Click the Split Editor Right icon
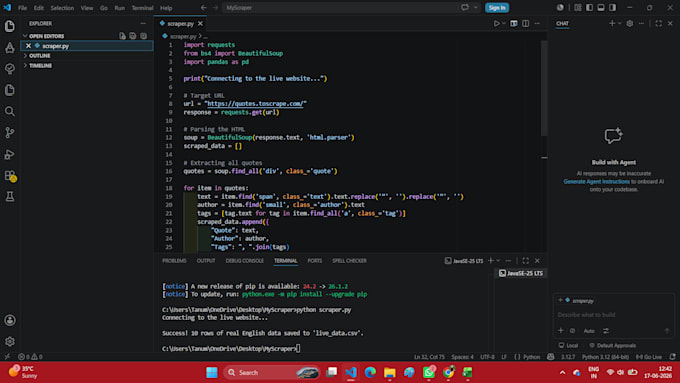The image size is (680, 383). pyautogui.click(x=526, y=23)
